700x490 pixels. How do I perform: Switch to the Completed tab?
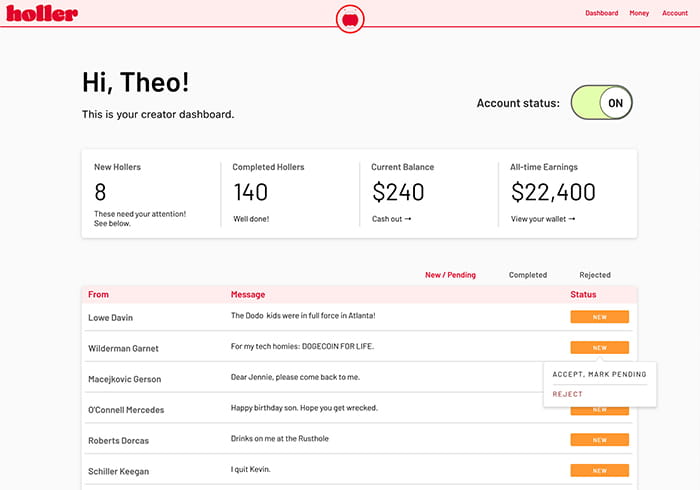527,275
